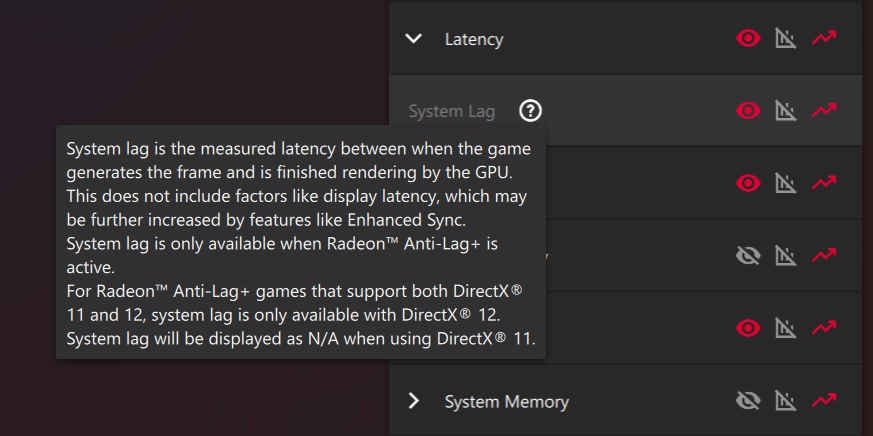Image resolution: width=873 pixels, height=436 pixels.
Task: Toggle visibility eye for System Lag
Action: (x=748, y=111)
